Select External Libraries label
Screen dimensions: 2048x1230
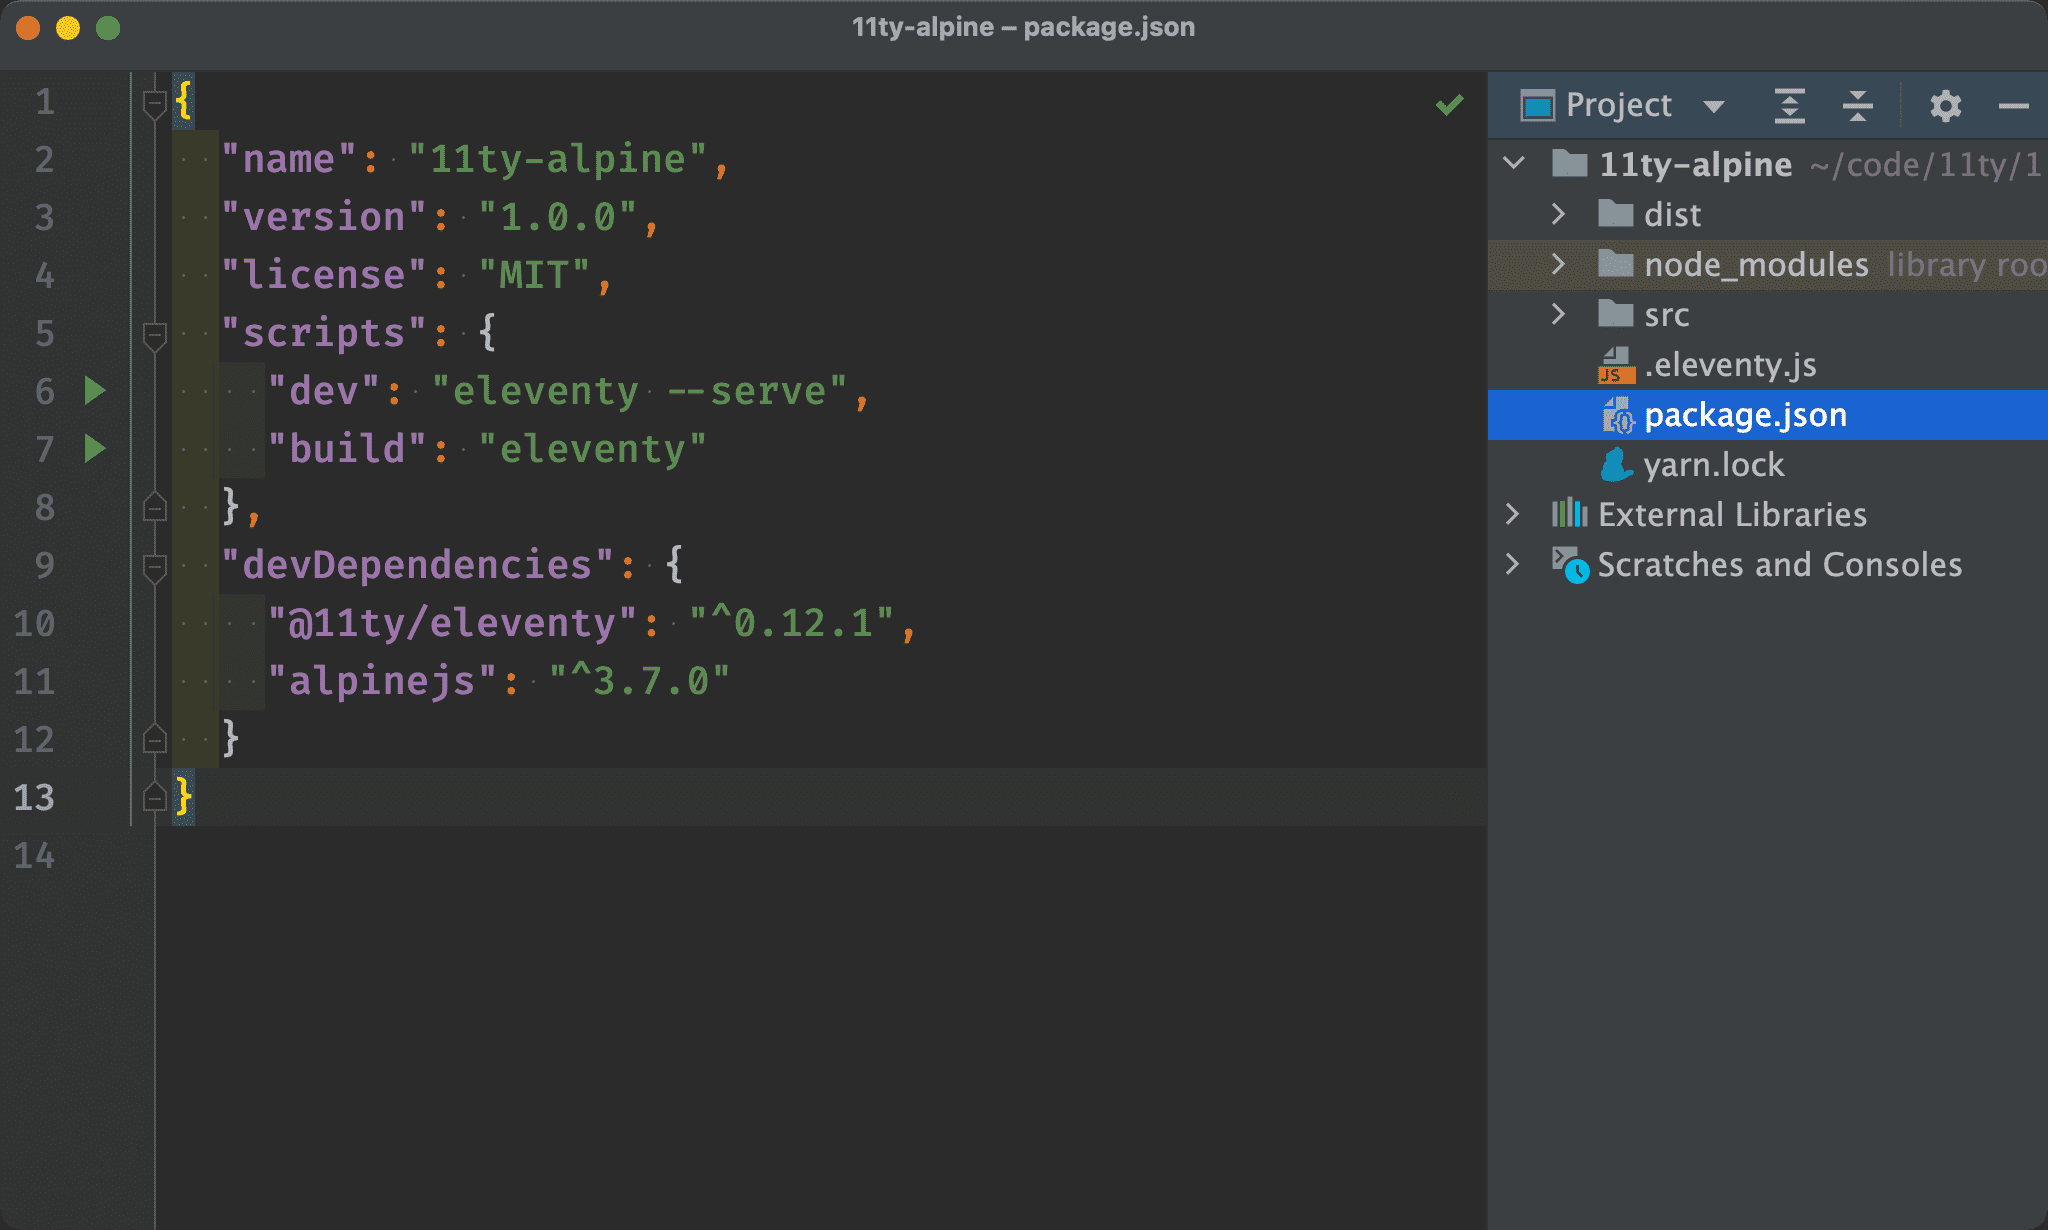[1732, 514]
